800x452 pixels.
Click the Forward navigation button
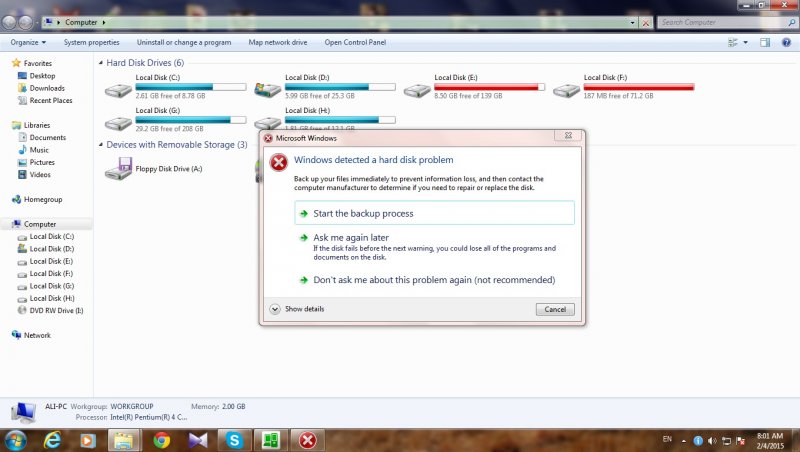26,22
